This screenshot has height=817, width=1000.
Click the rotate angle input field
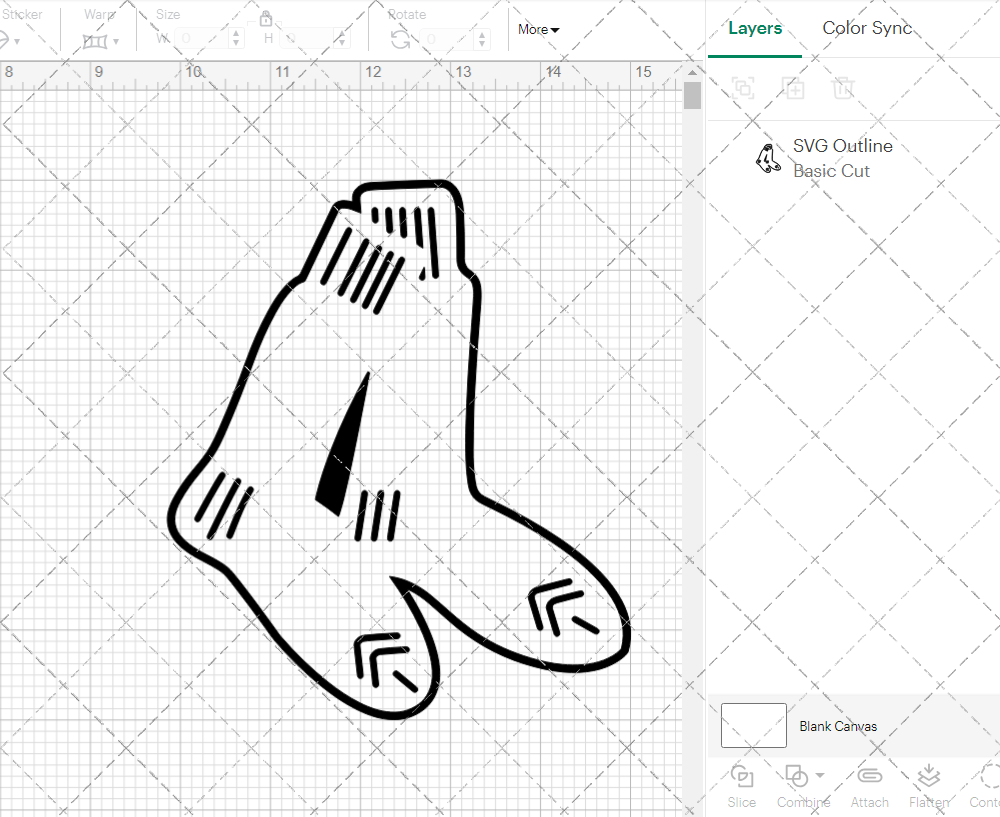[447, 39]
